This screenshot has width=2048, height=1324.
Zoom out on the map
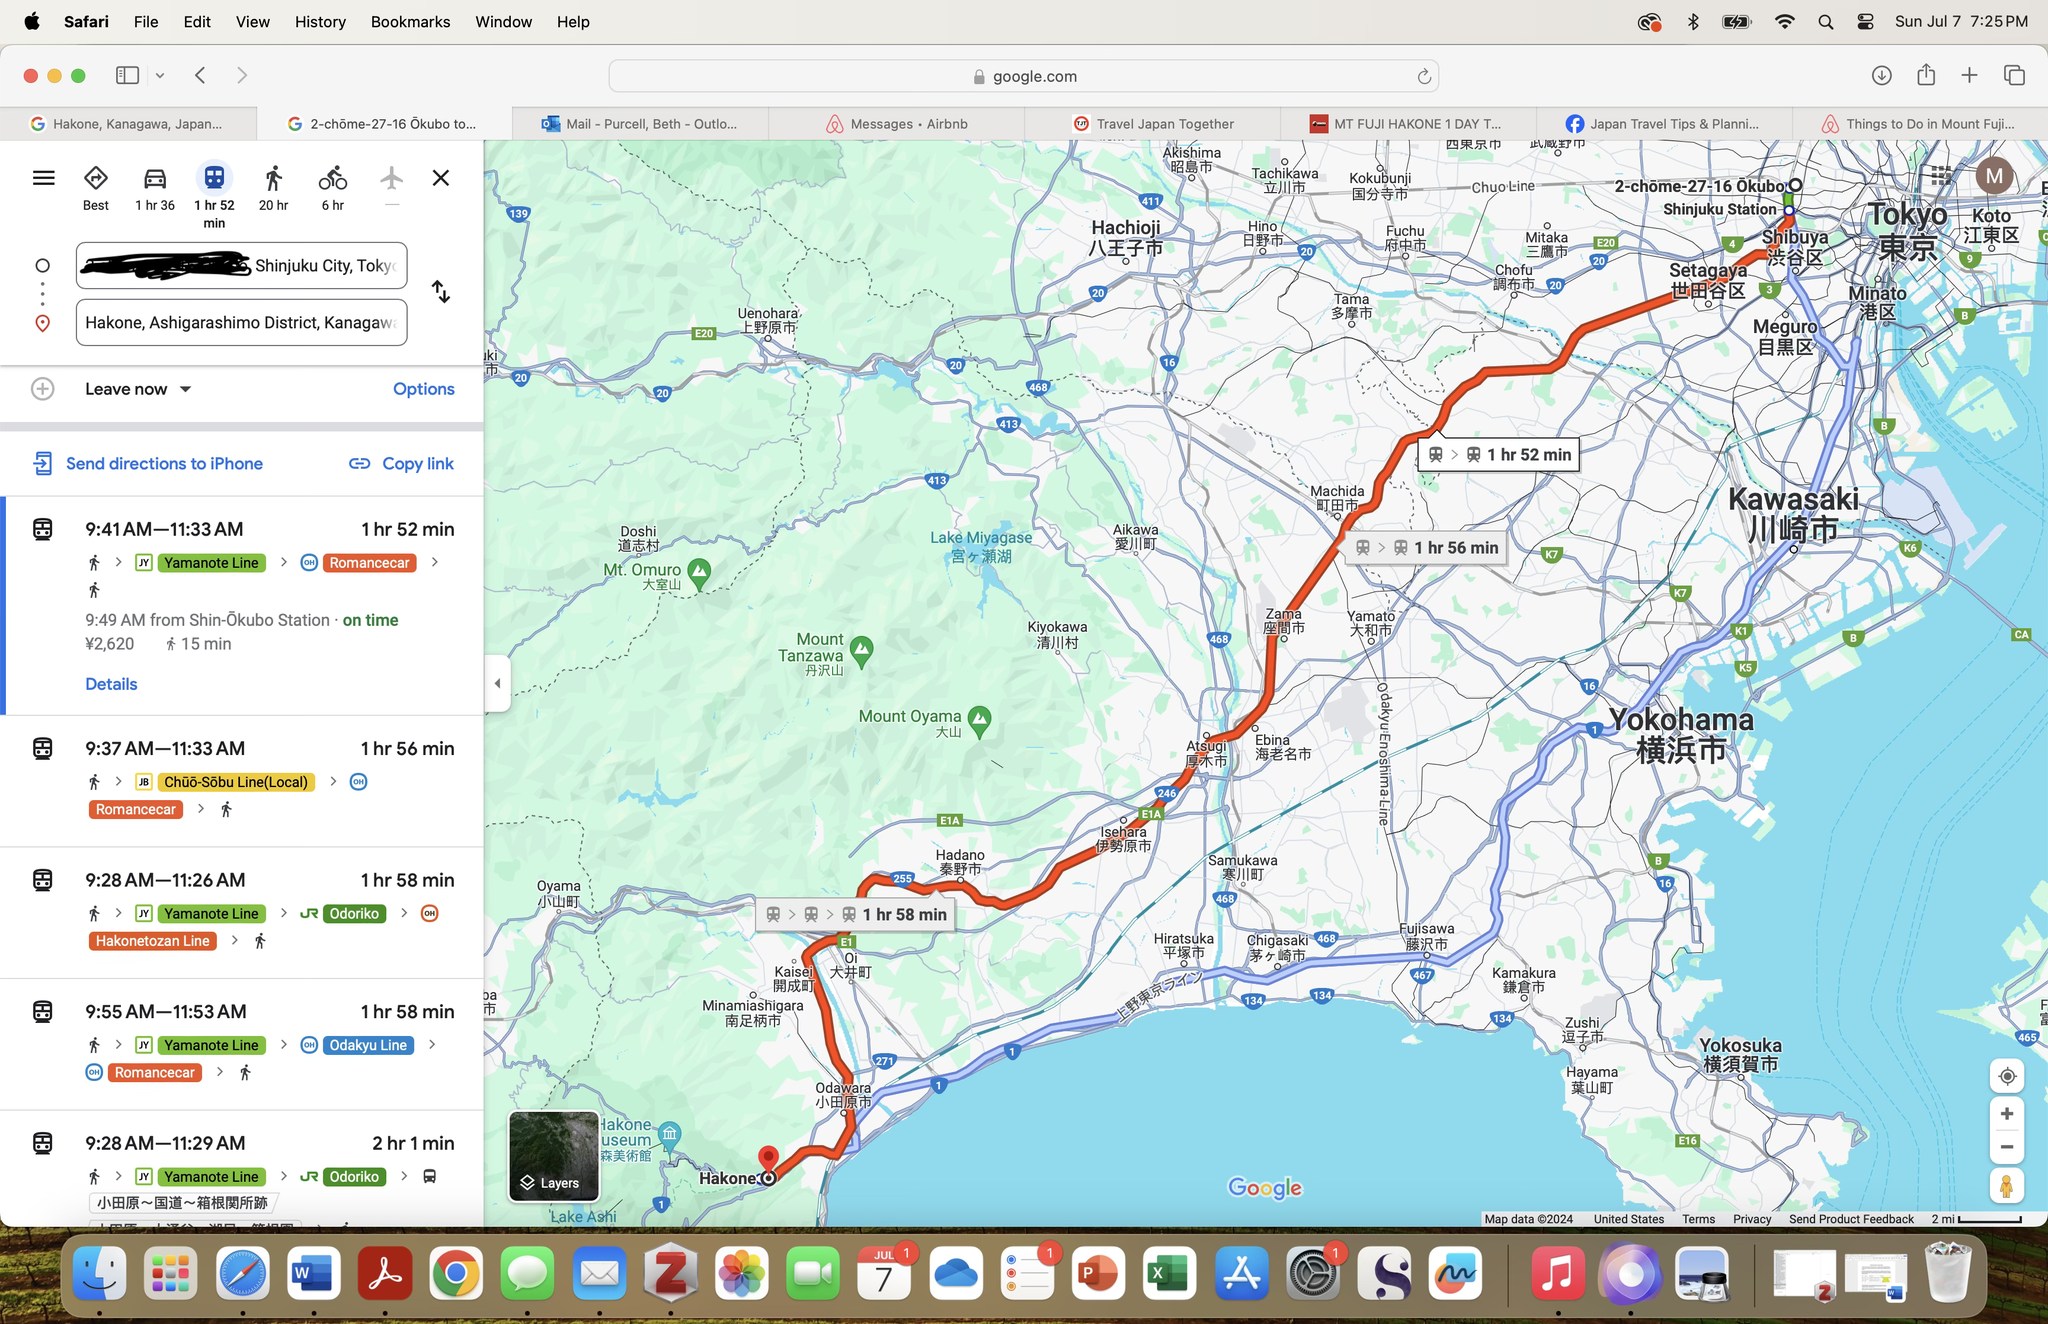tap(2007, 1147)
